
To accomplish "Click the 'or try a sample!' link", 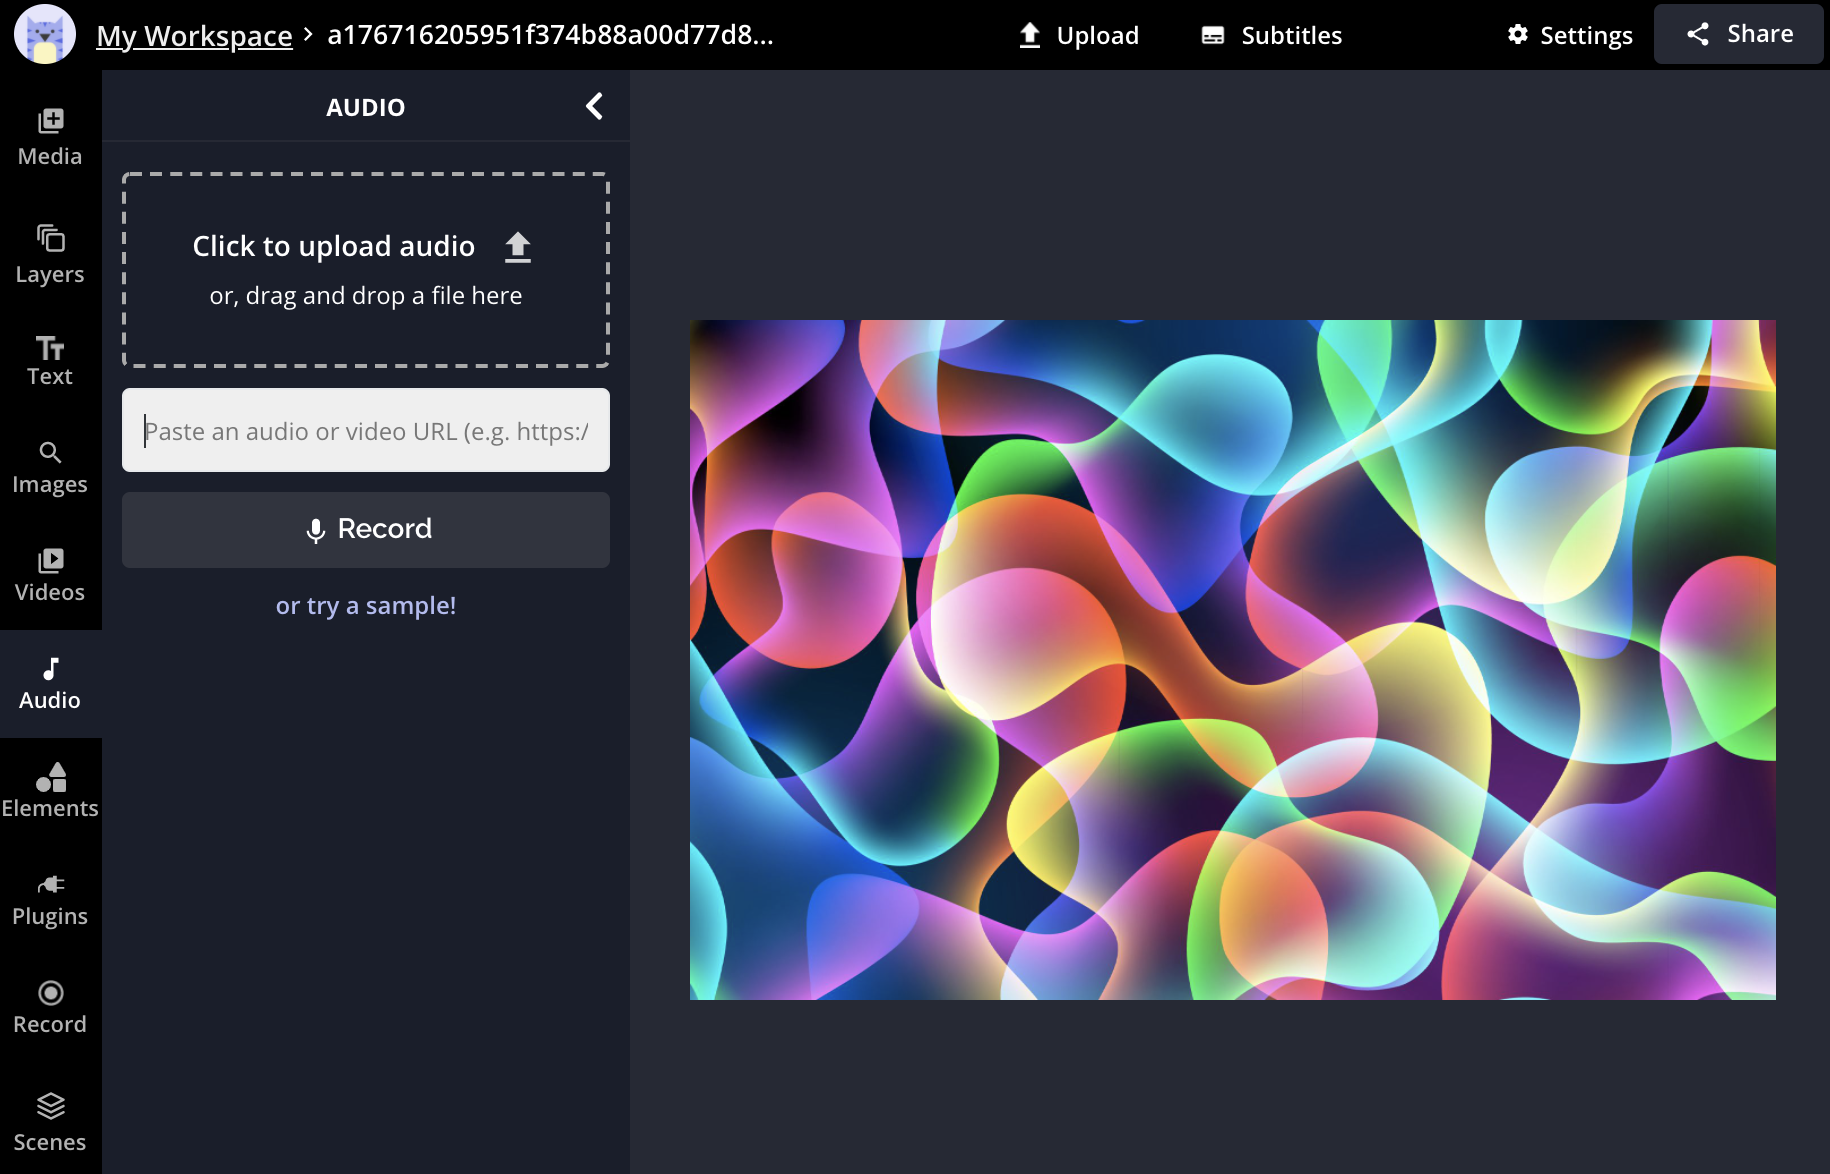I will (x=365, y=606).
